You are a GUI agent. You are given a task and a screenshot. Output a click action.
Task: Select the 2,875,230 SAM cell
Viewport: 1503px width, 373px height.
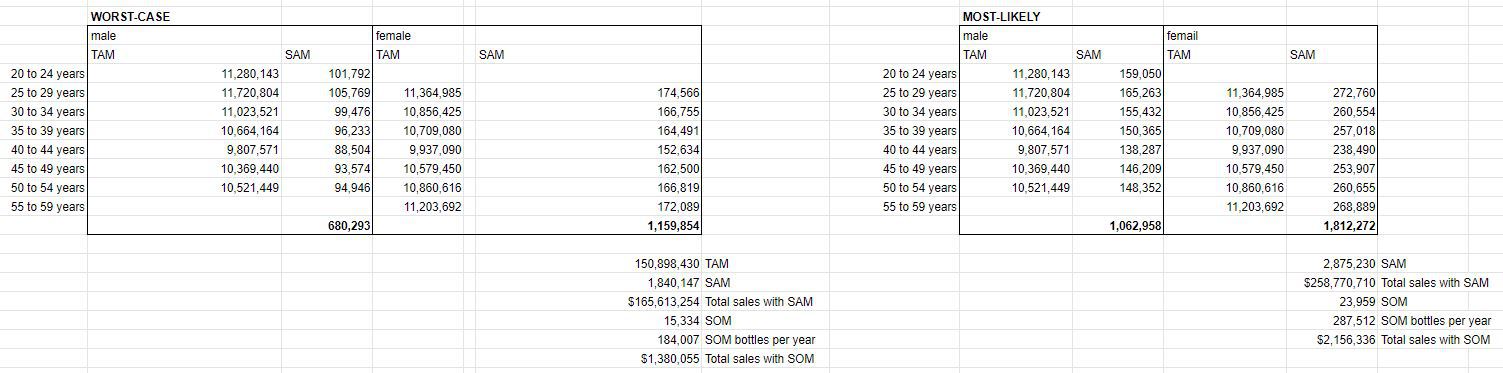point(1332,264)
